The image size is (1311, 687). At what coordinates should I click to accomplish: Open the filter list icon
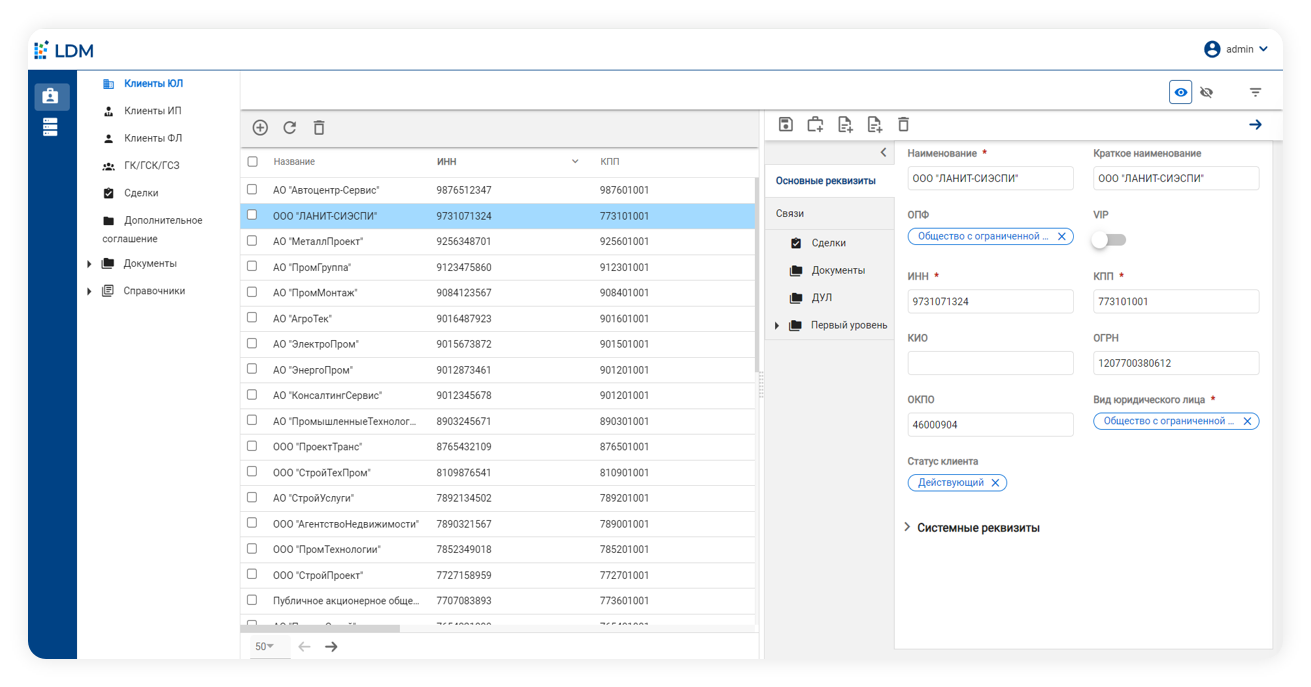click(1255, 92)
